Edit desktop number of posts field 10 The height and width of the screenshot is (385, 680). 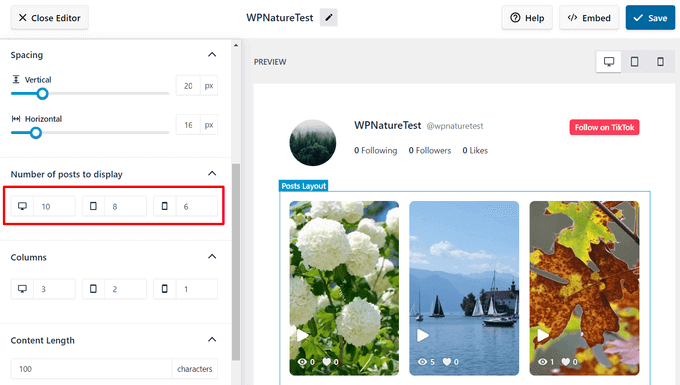tap(55, 206)
